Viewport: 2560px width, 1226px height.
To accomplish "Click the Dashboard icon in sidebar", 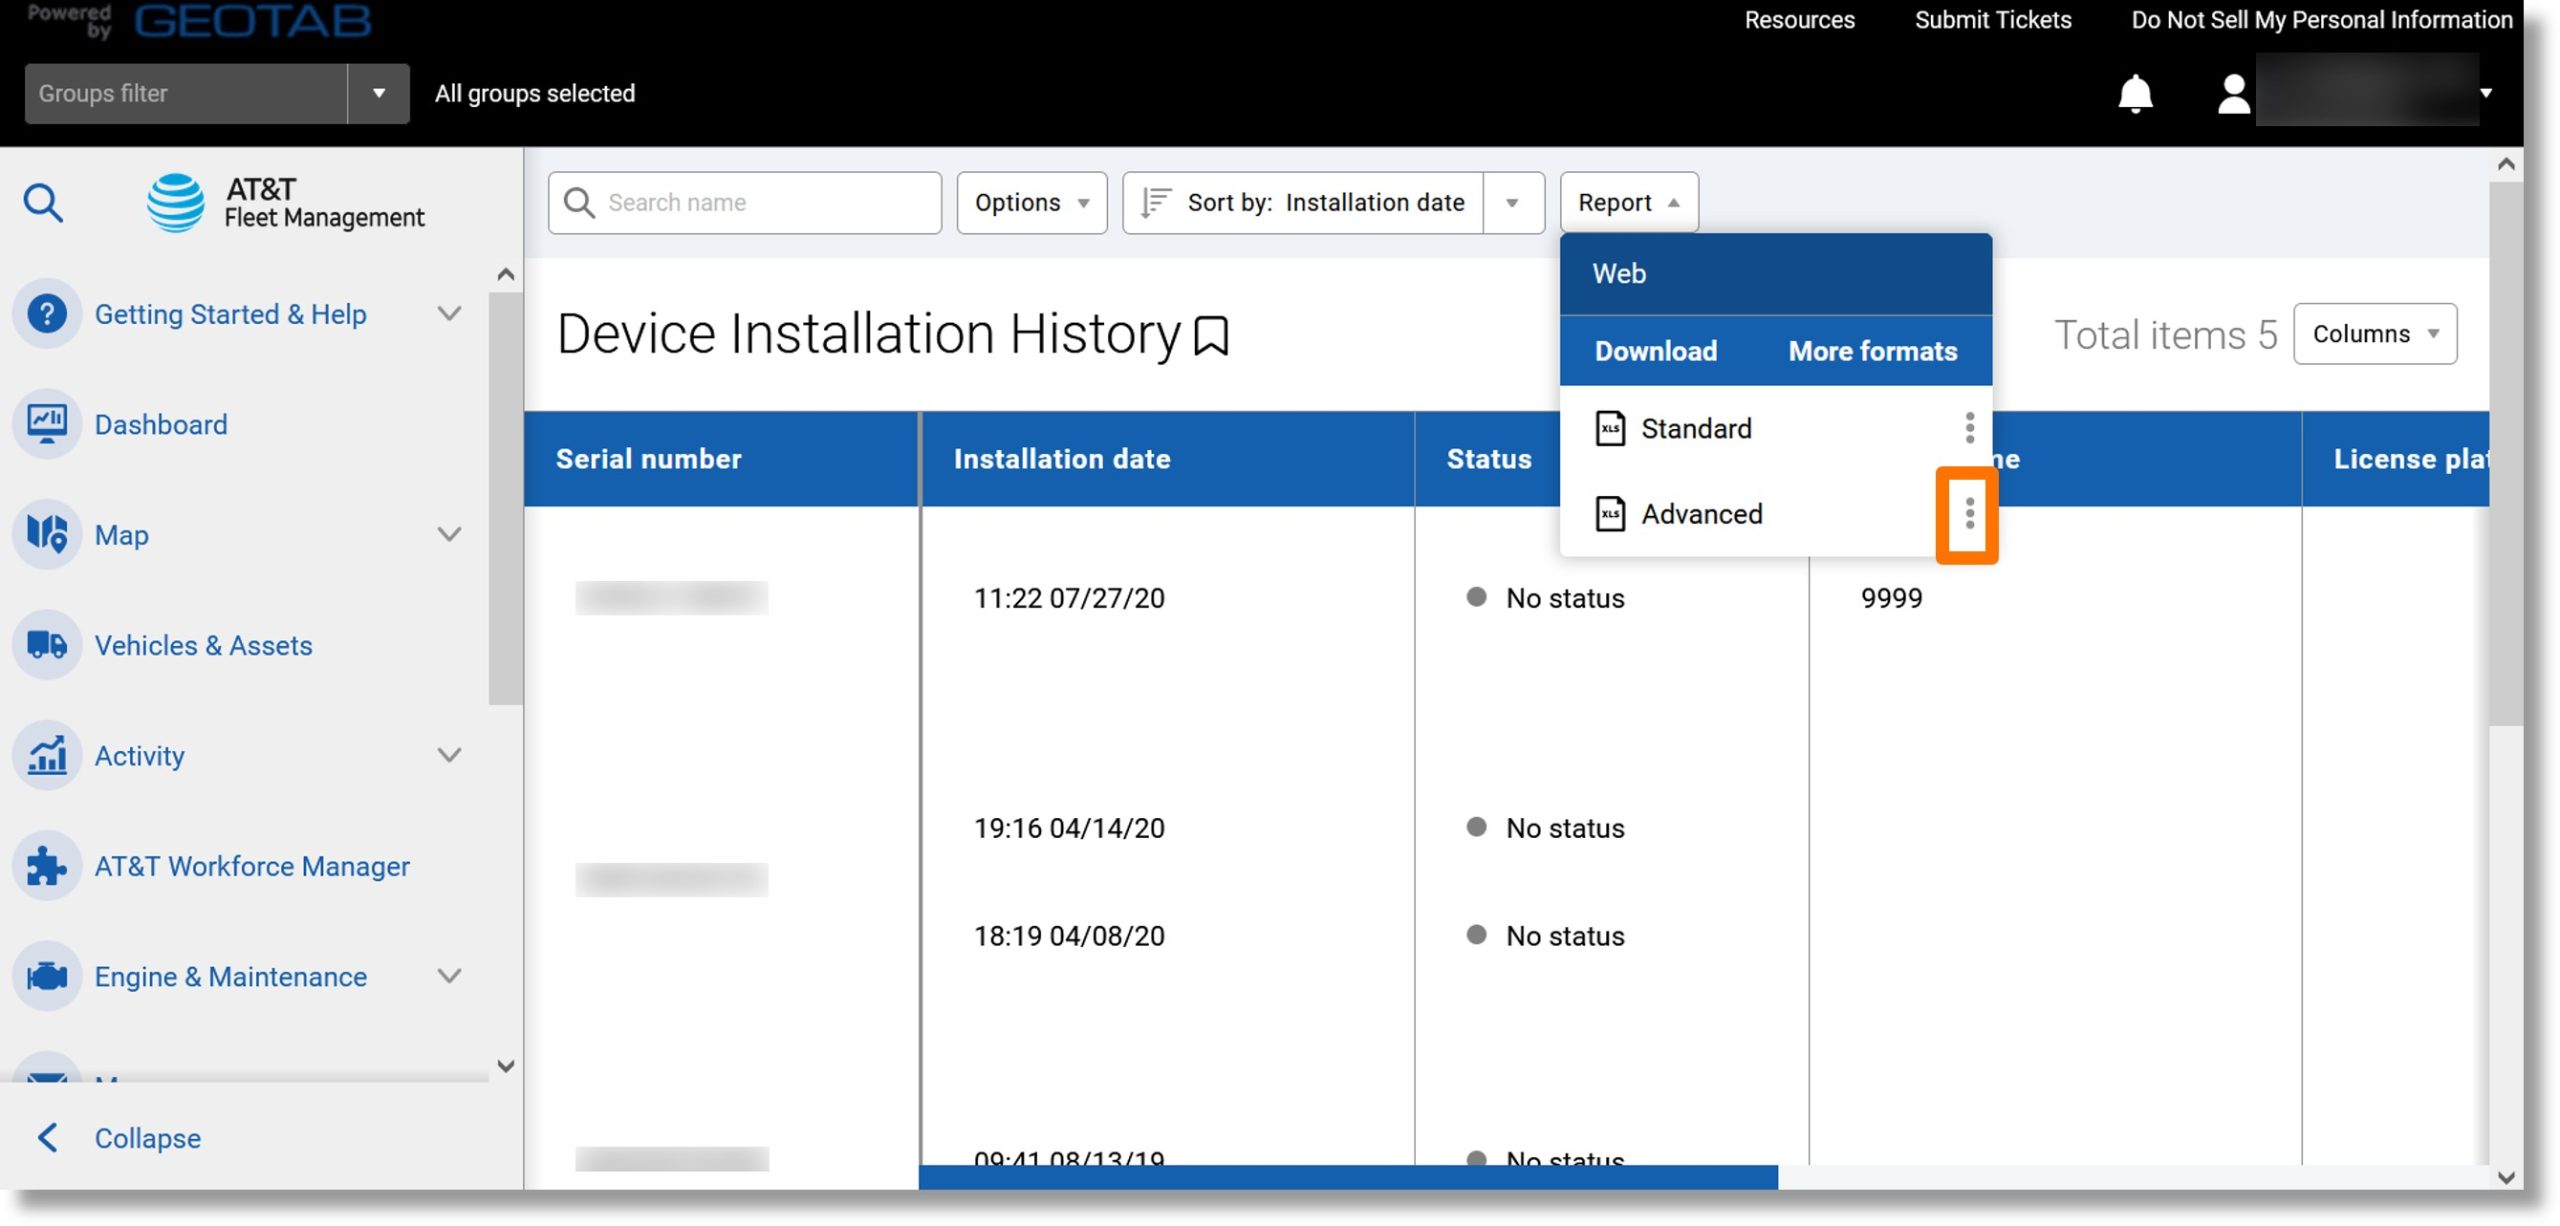I will pos(47,423).
